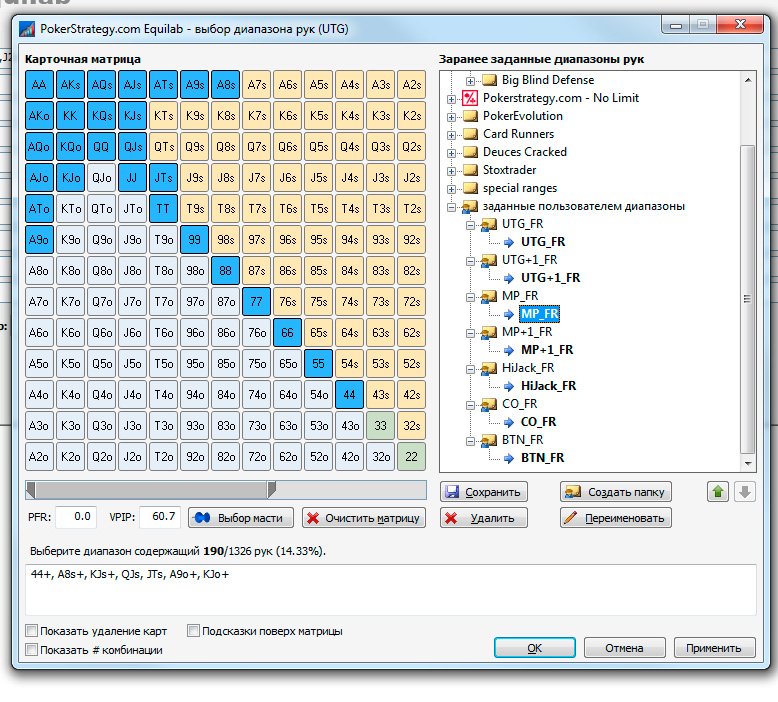The width and height of the screenshot is (778, 702).
Task: Click the blue arrow icon beside BTN_FR range
Action: pos(509,458)
